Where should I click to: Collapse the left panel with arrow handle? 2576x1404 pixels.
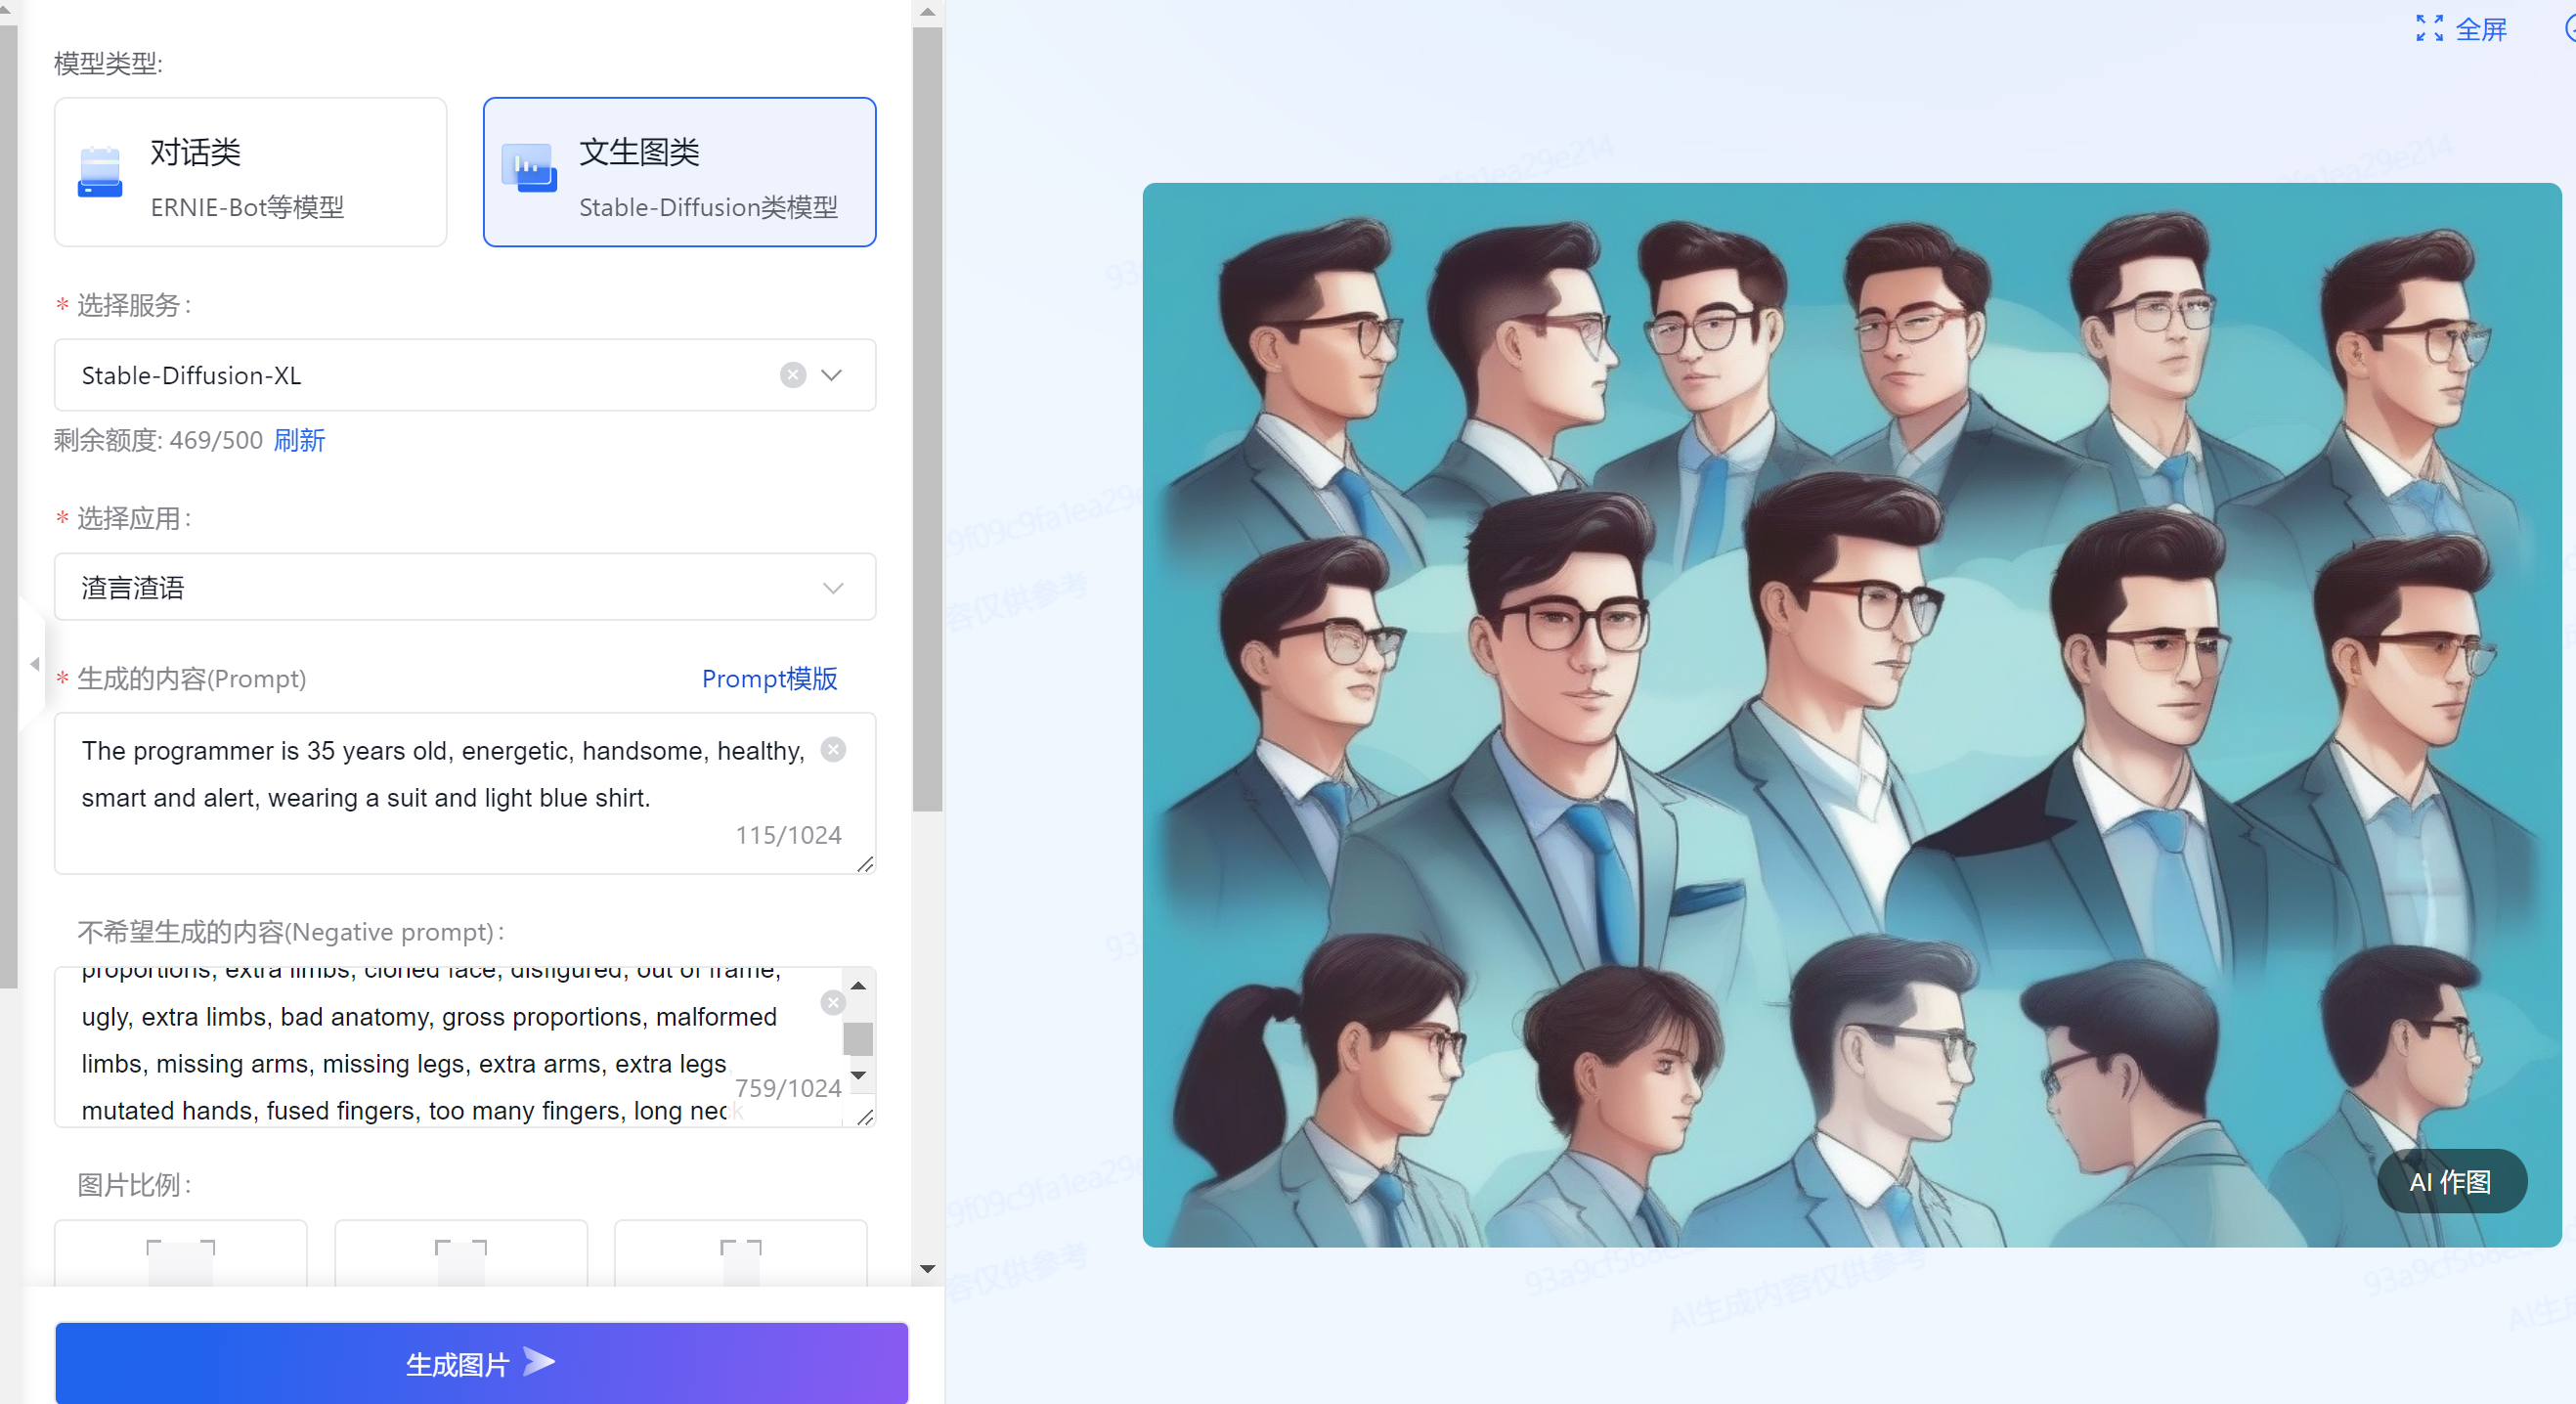(x=34, y=664)
